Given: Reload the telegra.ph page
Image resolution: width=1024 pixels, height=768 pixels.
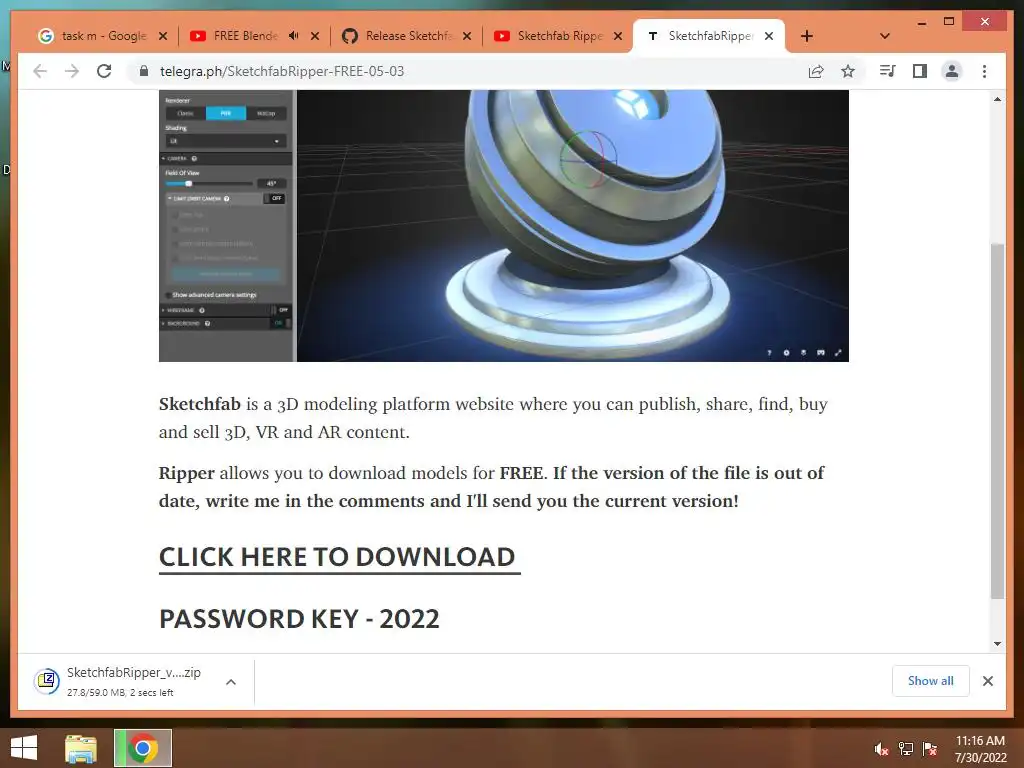Looking at the screenshot, I should click(x=104, y=71).
